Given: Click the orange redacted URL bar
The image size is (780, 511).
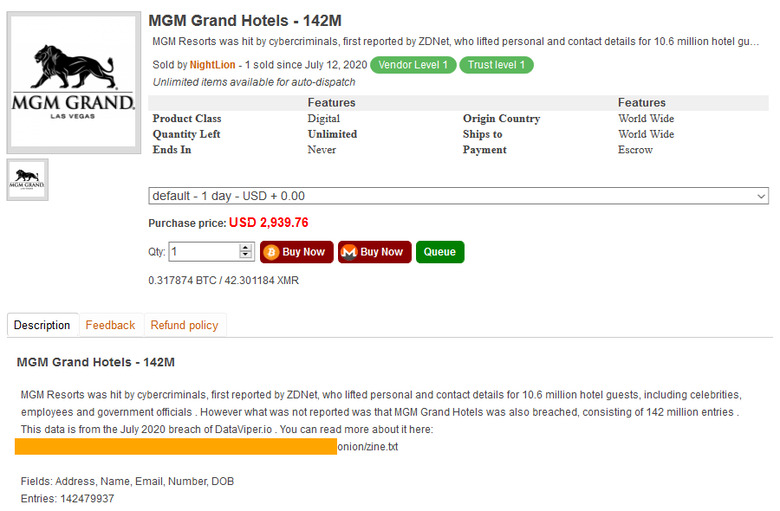Looking at the screenshot, I should pyautogui.click(x=176, y=447).
